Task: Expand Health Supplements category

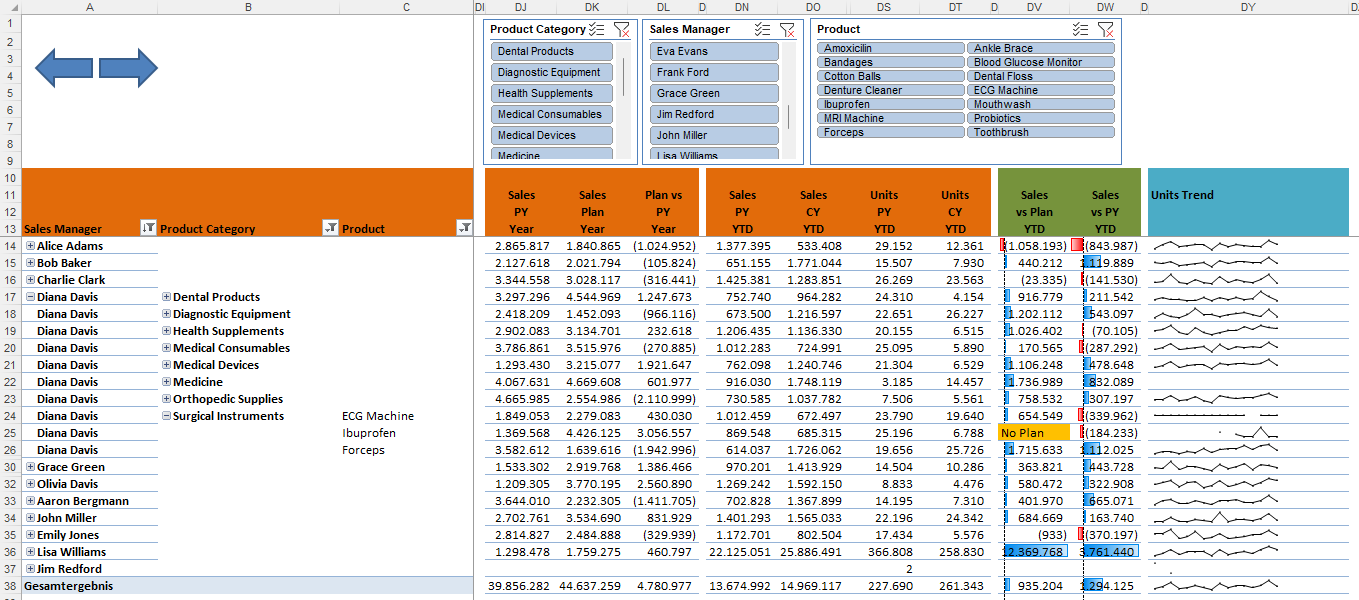Action: (166, 331)
